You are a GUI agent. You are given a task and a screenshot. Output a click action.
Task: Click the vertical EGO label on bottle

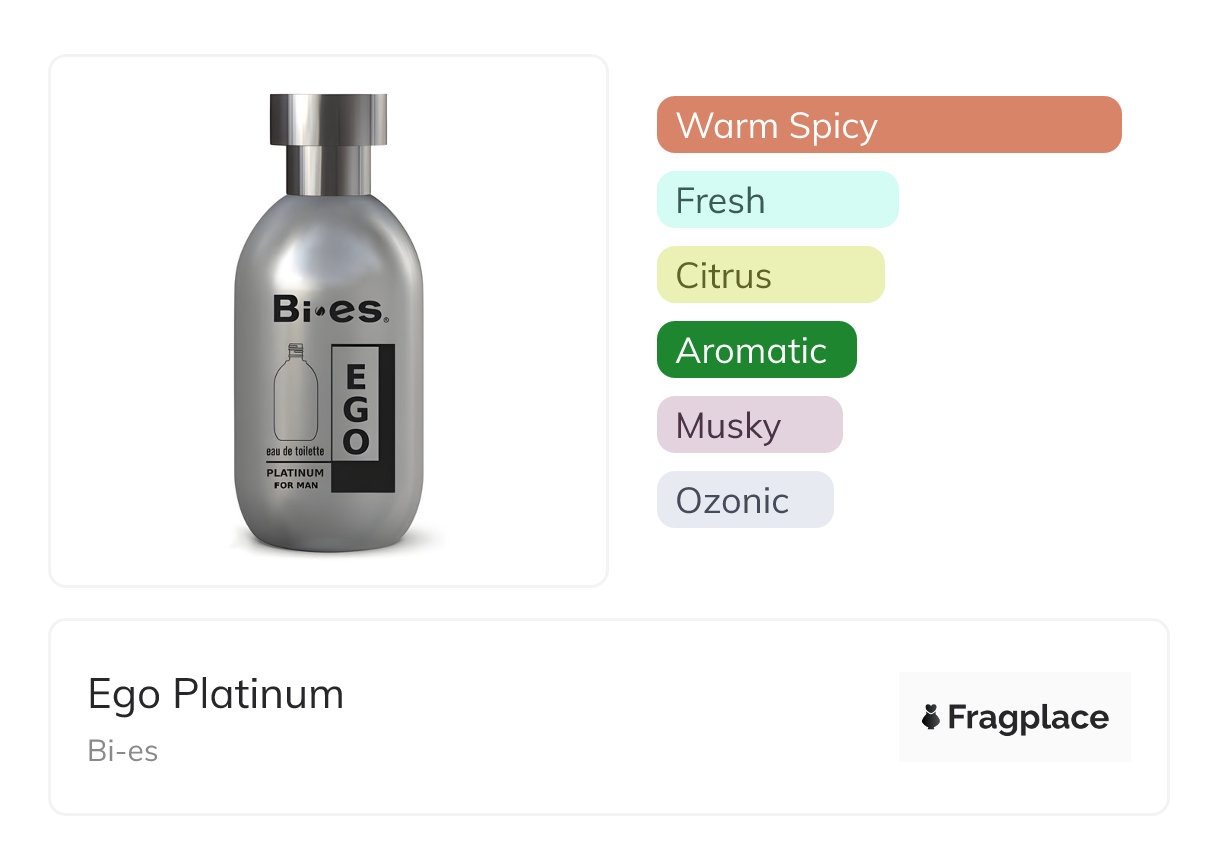pyautogui.click(x=358, y=412)
